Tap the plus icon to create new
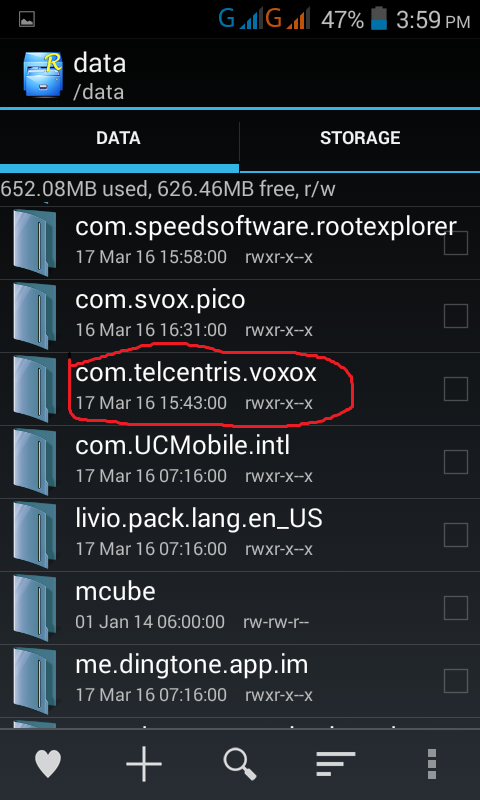The height and width of the screenshot is (800, 480). point(144,764)
